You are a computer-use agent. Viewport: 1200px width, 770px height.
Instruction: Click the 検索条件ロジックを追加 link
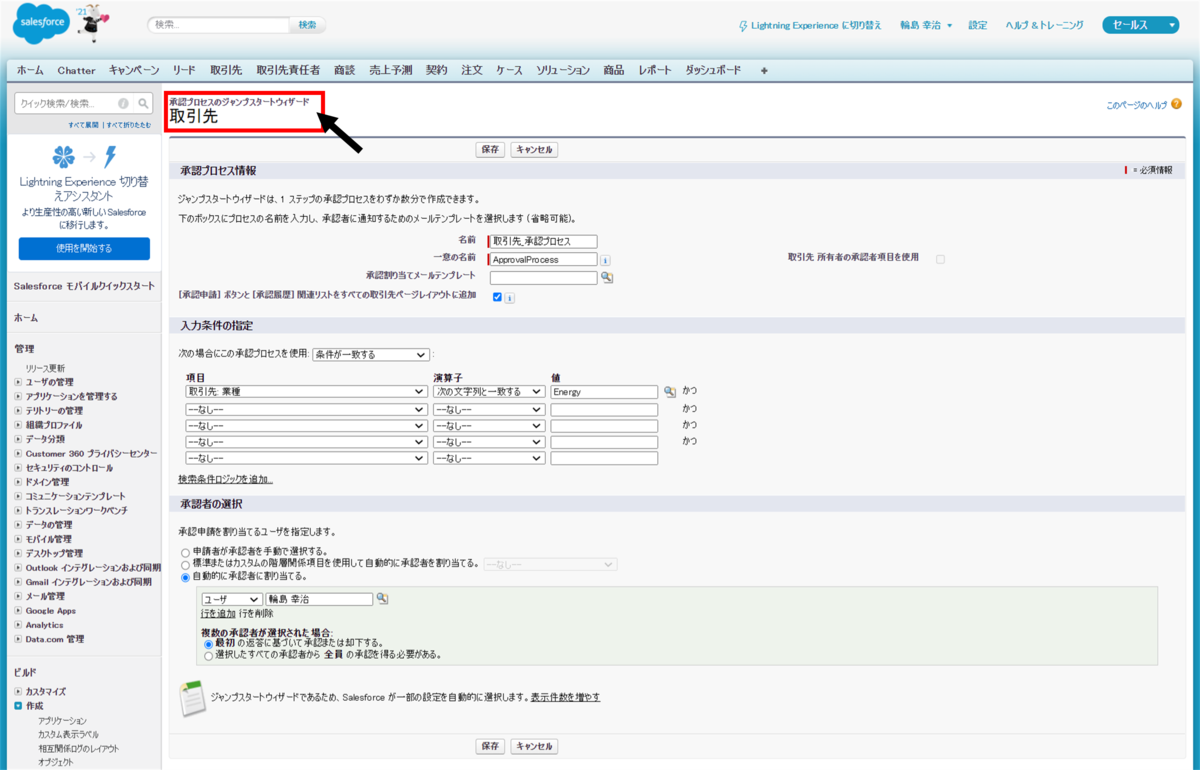226,479
